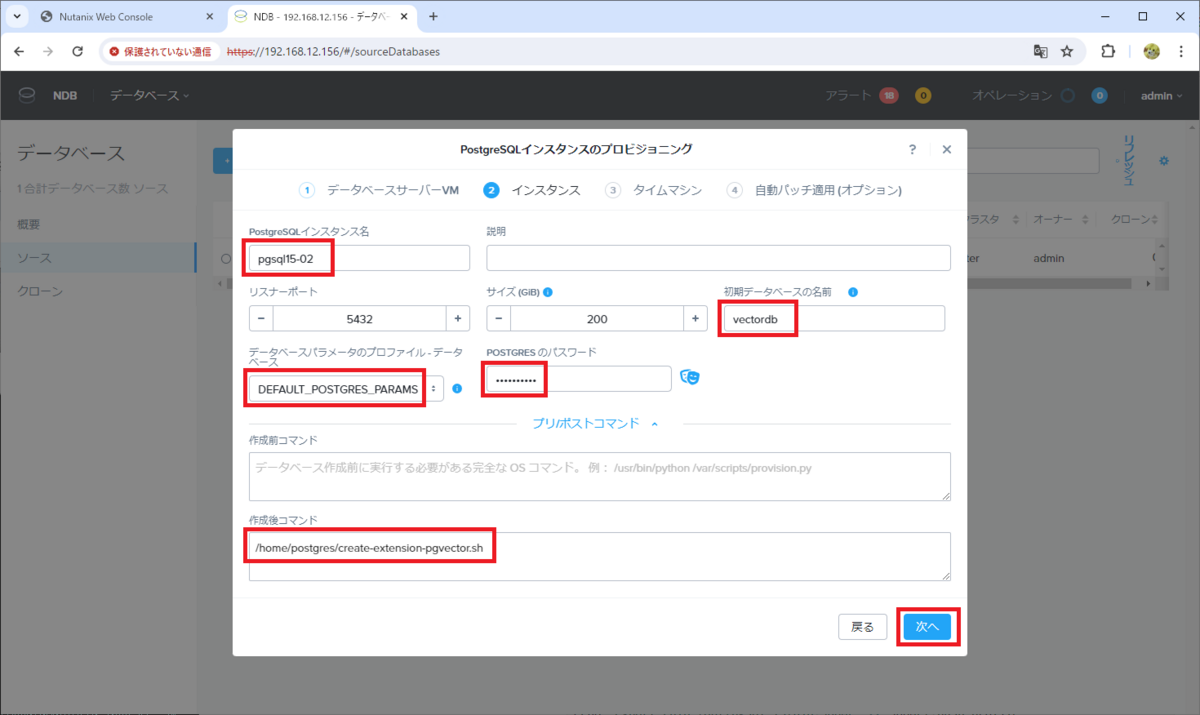
Task: Open Chrome profile avatar
Action: [1151, 51]
